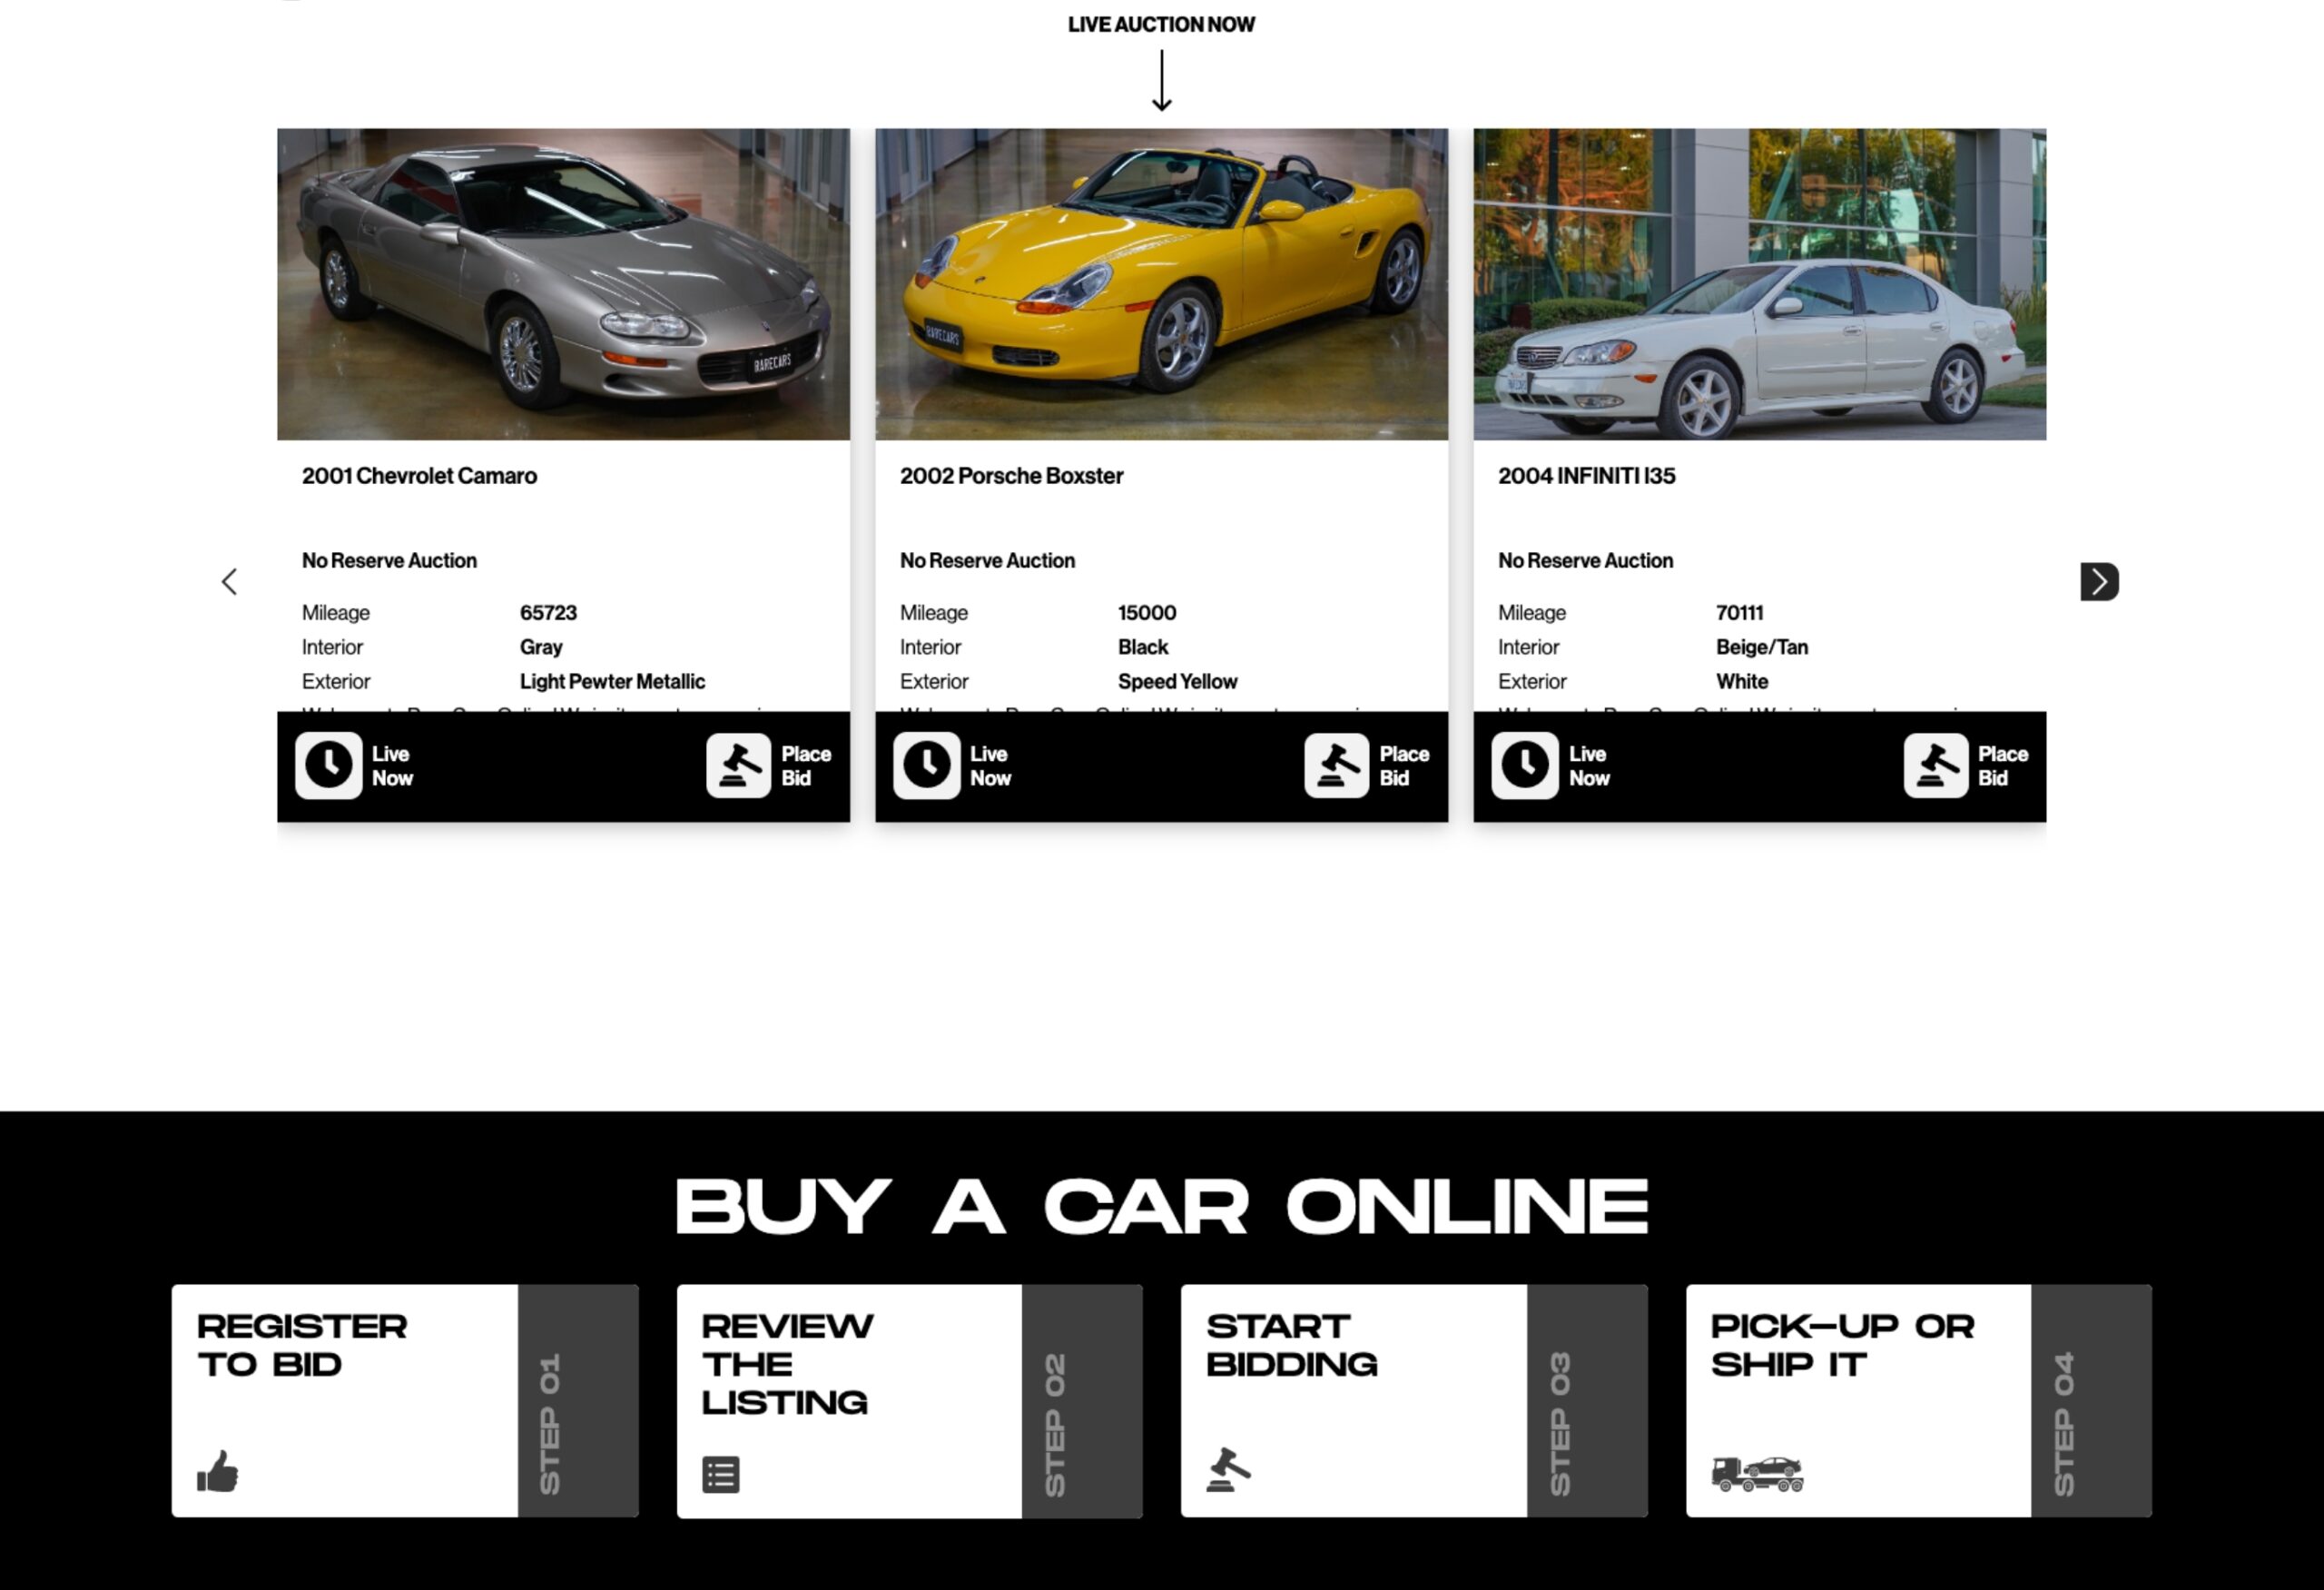Open the white 2004 INFINITI I35 photo
This screenshot has height=1590, width=2324.
[x=1759, y=284]
